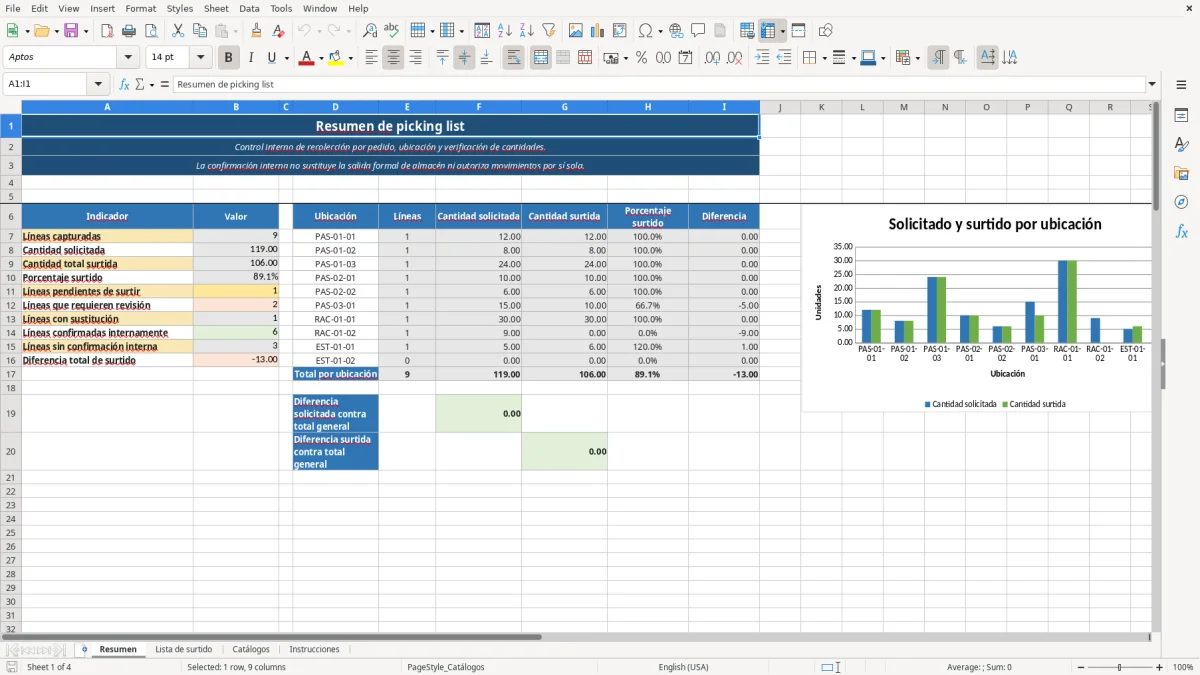
Task: Open the Sheet menu
Action: 216,8
